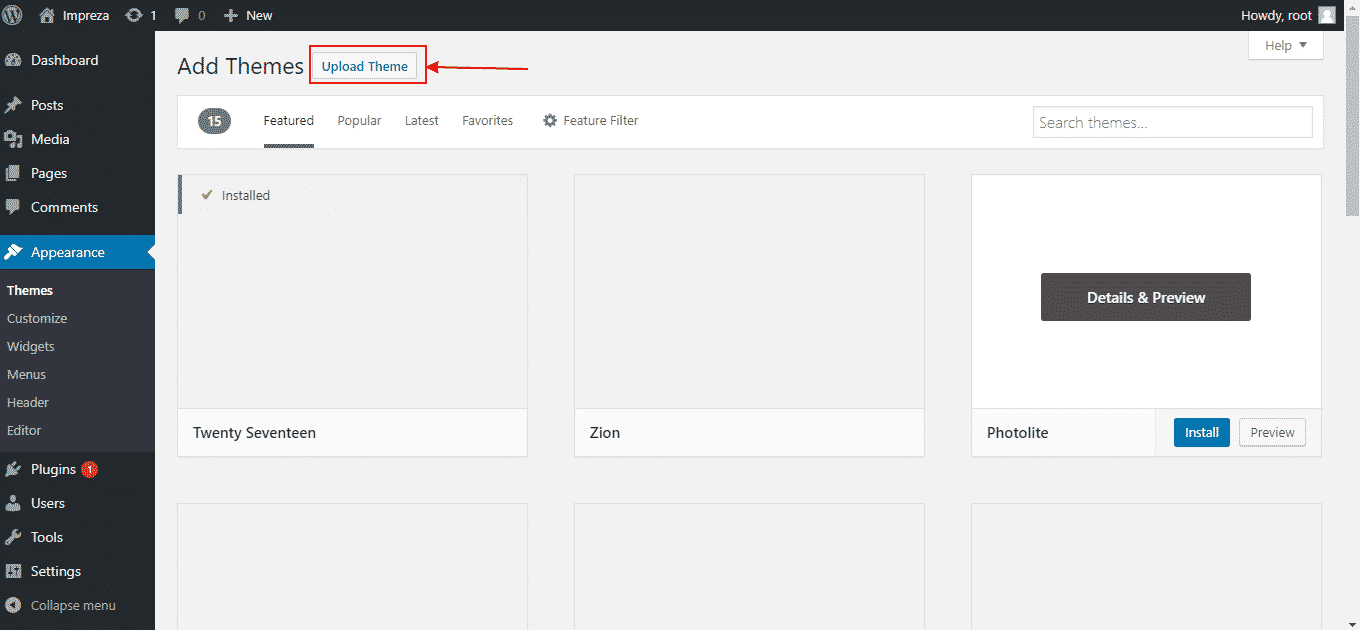Click the Tools wrench icon
The width and height of the screenshot is (1360, 630).
point(13,537)
